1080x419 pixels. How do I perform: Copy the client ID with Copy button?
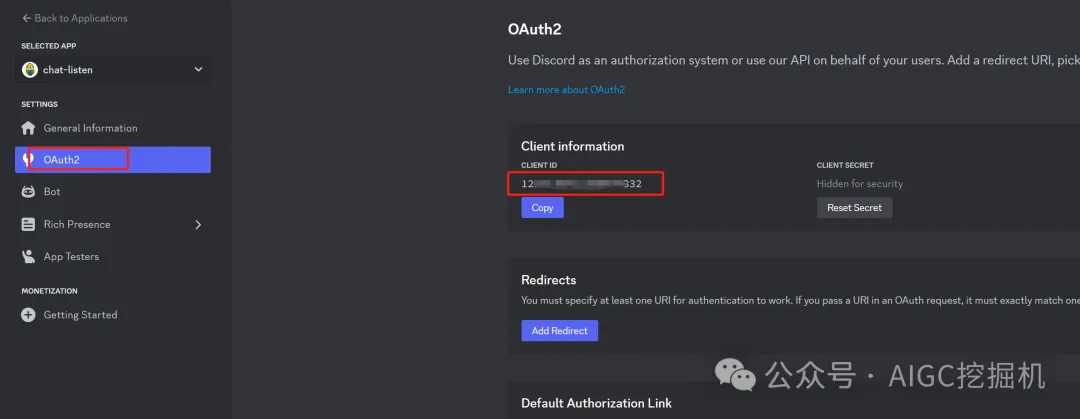pyautogui.click(x=542, y=207)
